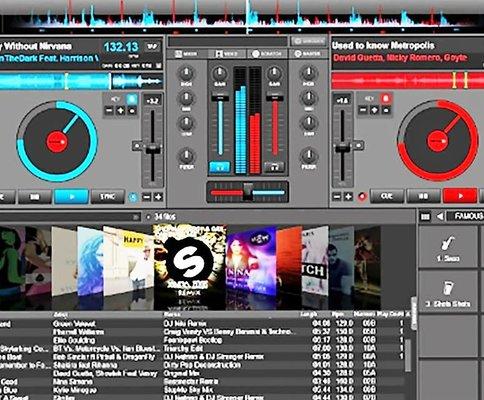Click the right channel MID knob
Viewport: 484px width, 400px height.
(309, 98)
